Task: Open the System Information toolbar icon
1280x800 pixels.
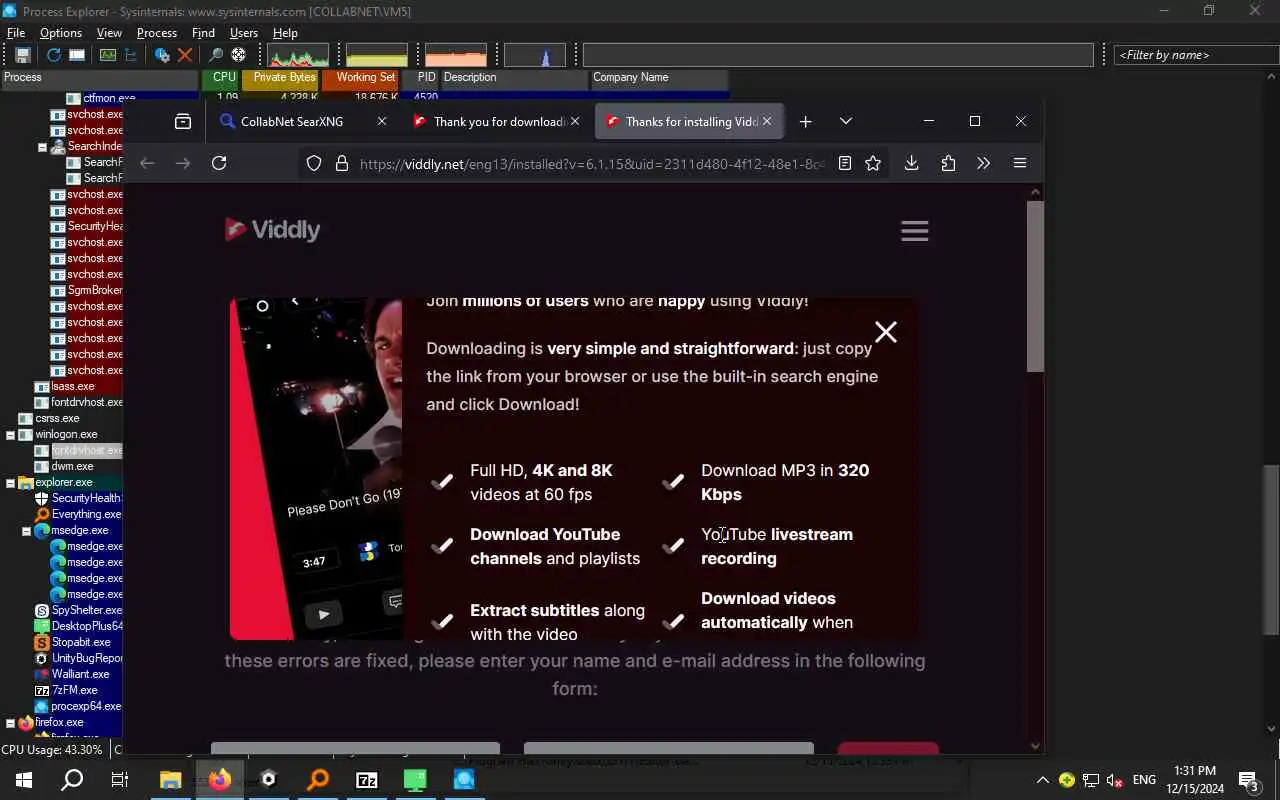Action: coord(108,55)
